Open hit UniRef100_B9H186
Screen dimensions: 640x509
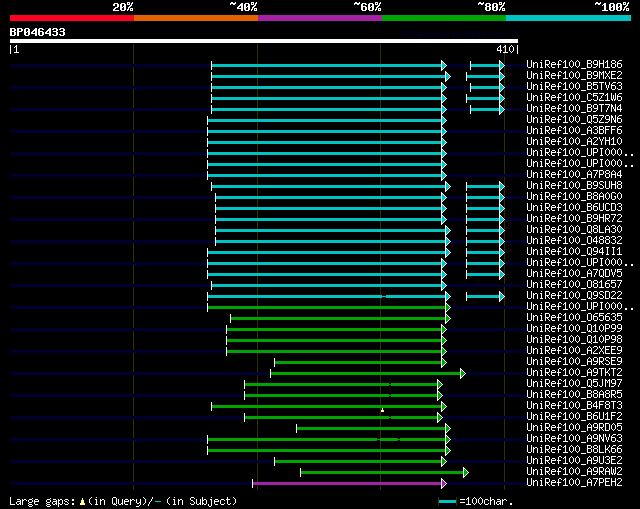point(574,64)
